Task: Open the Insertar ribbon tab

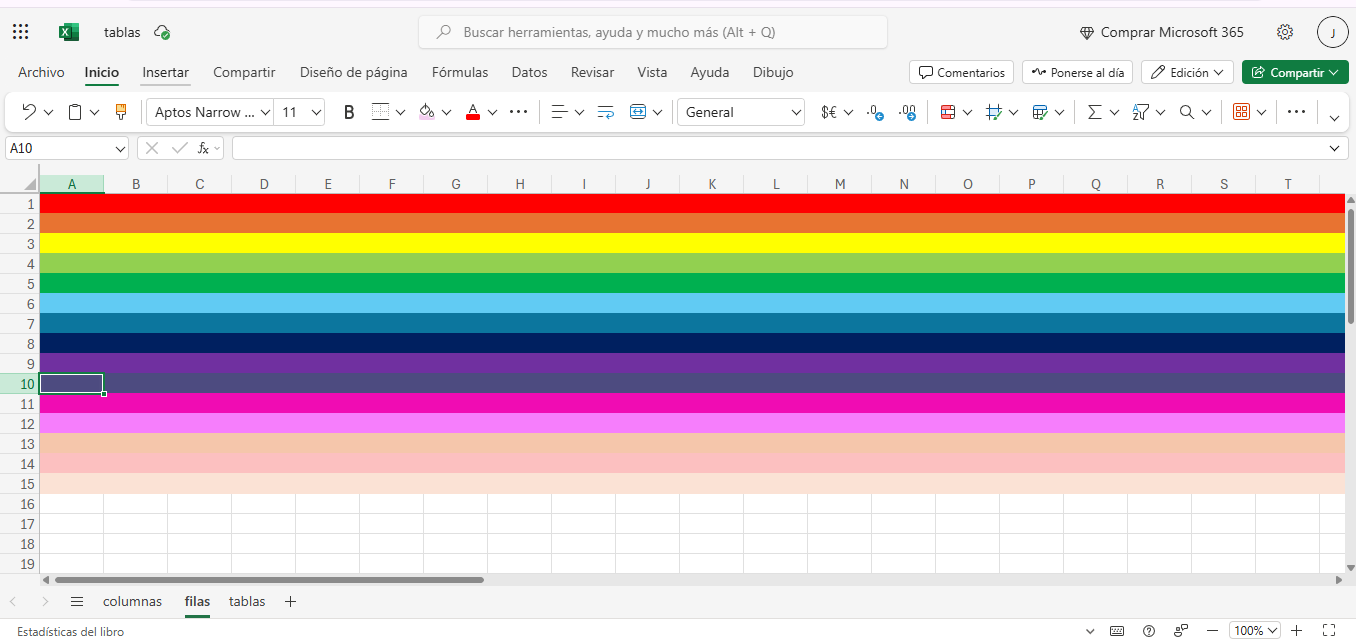Action: click(165, 72)
